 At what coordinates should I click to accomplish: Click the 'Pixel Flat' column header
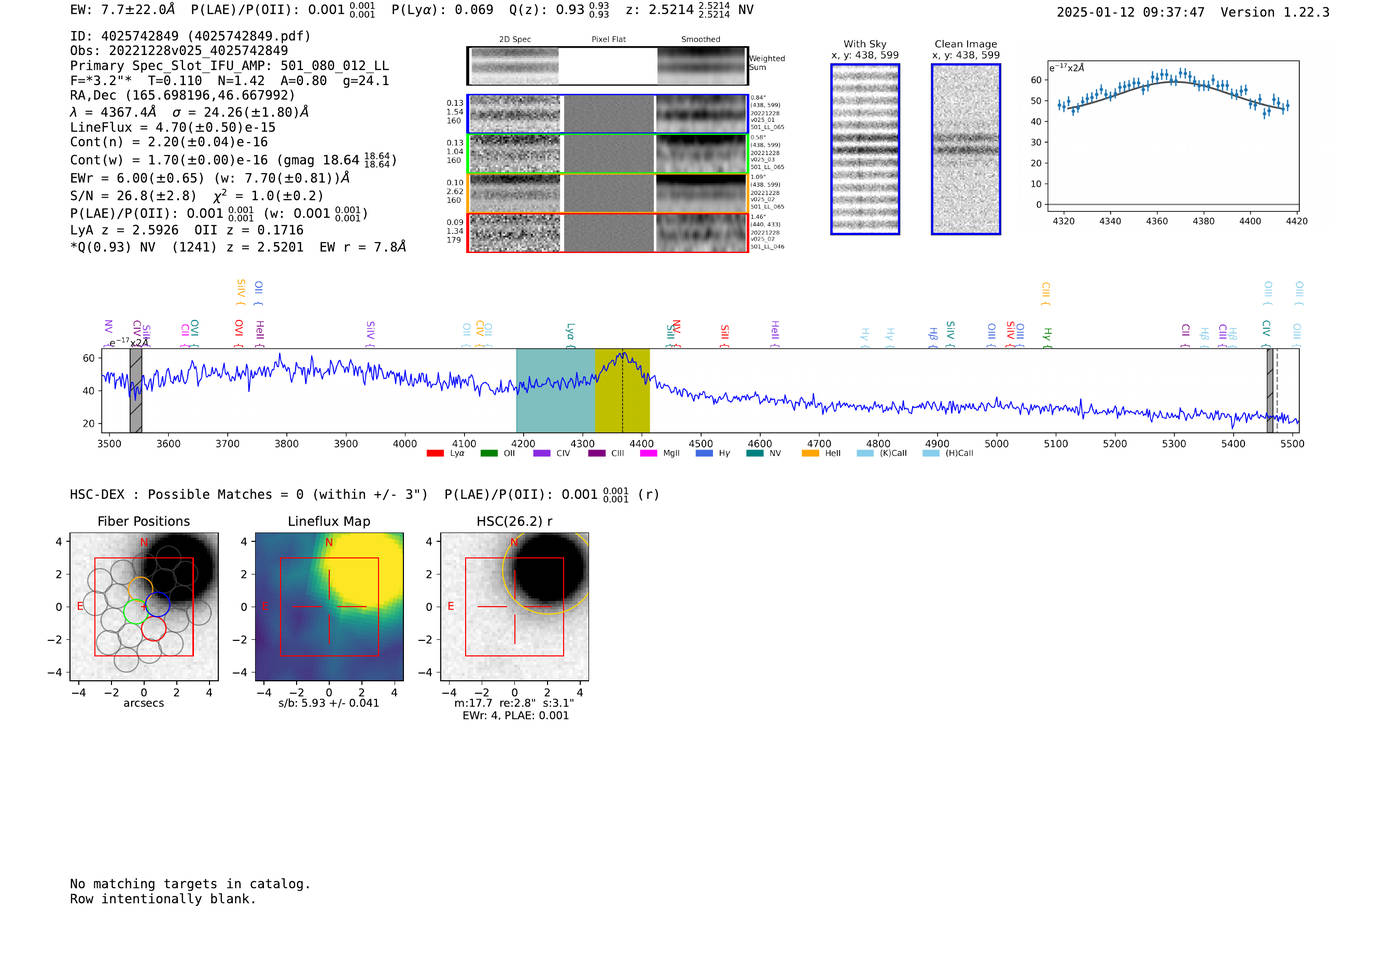coord(608,40)
